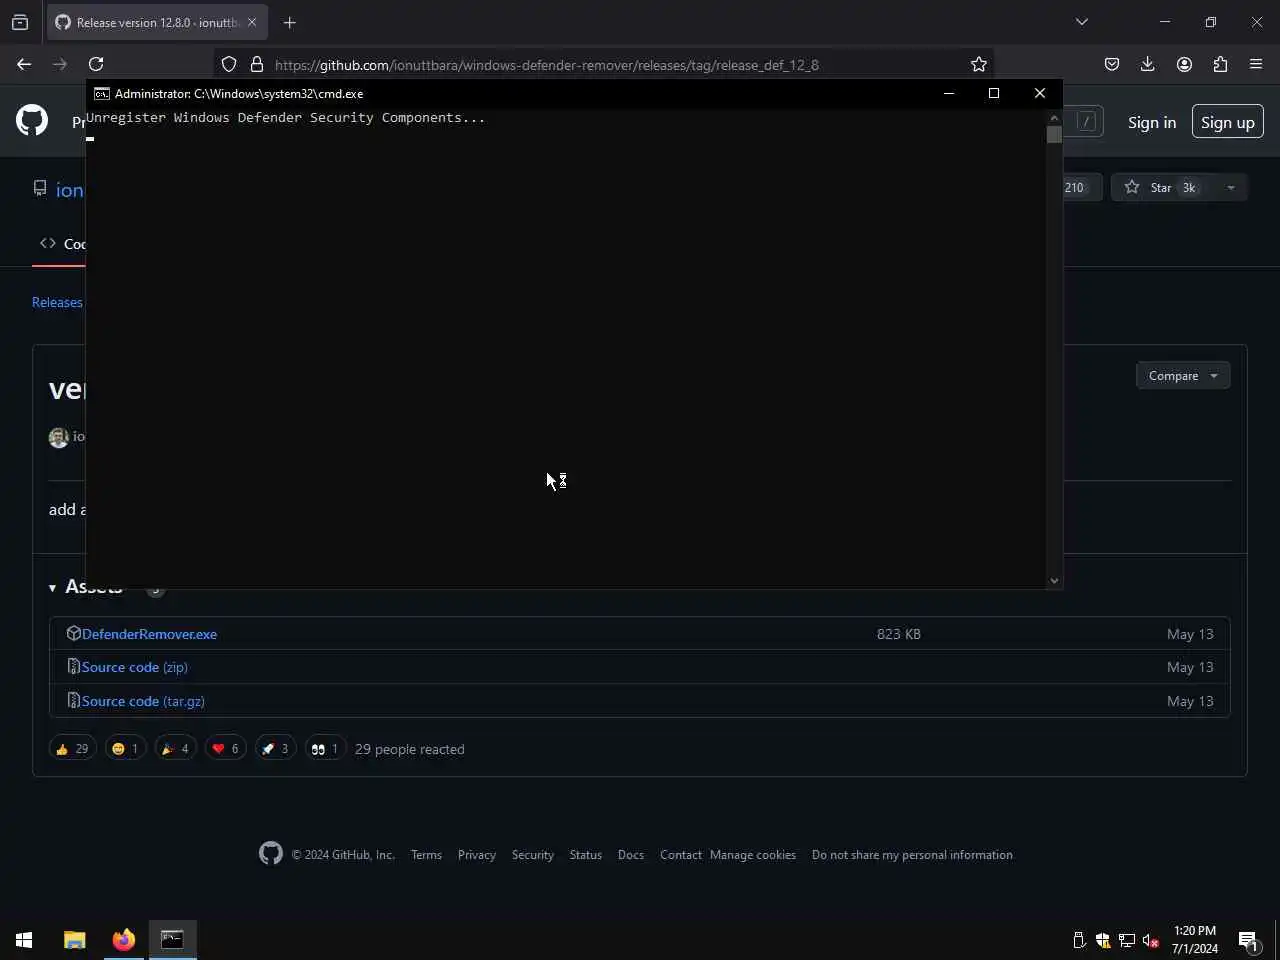This screenshot has height=960, width=1280.
Task: Go back with the browser back arrow
Action: pyautogui.click(x=24, y=64)
